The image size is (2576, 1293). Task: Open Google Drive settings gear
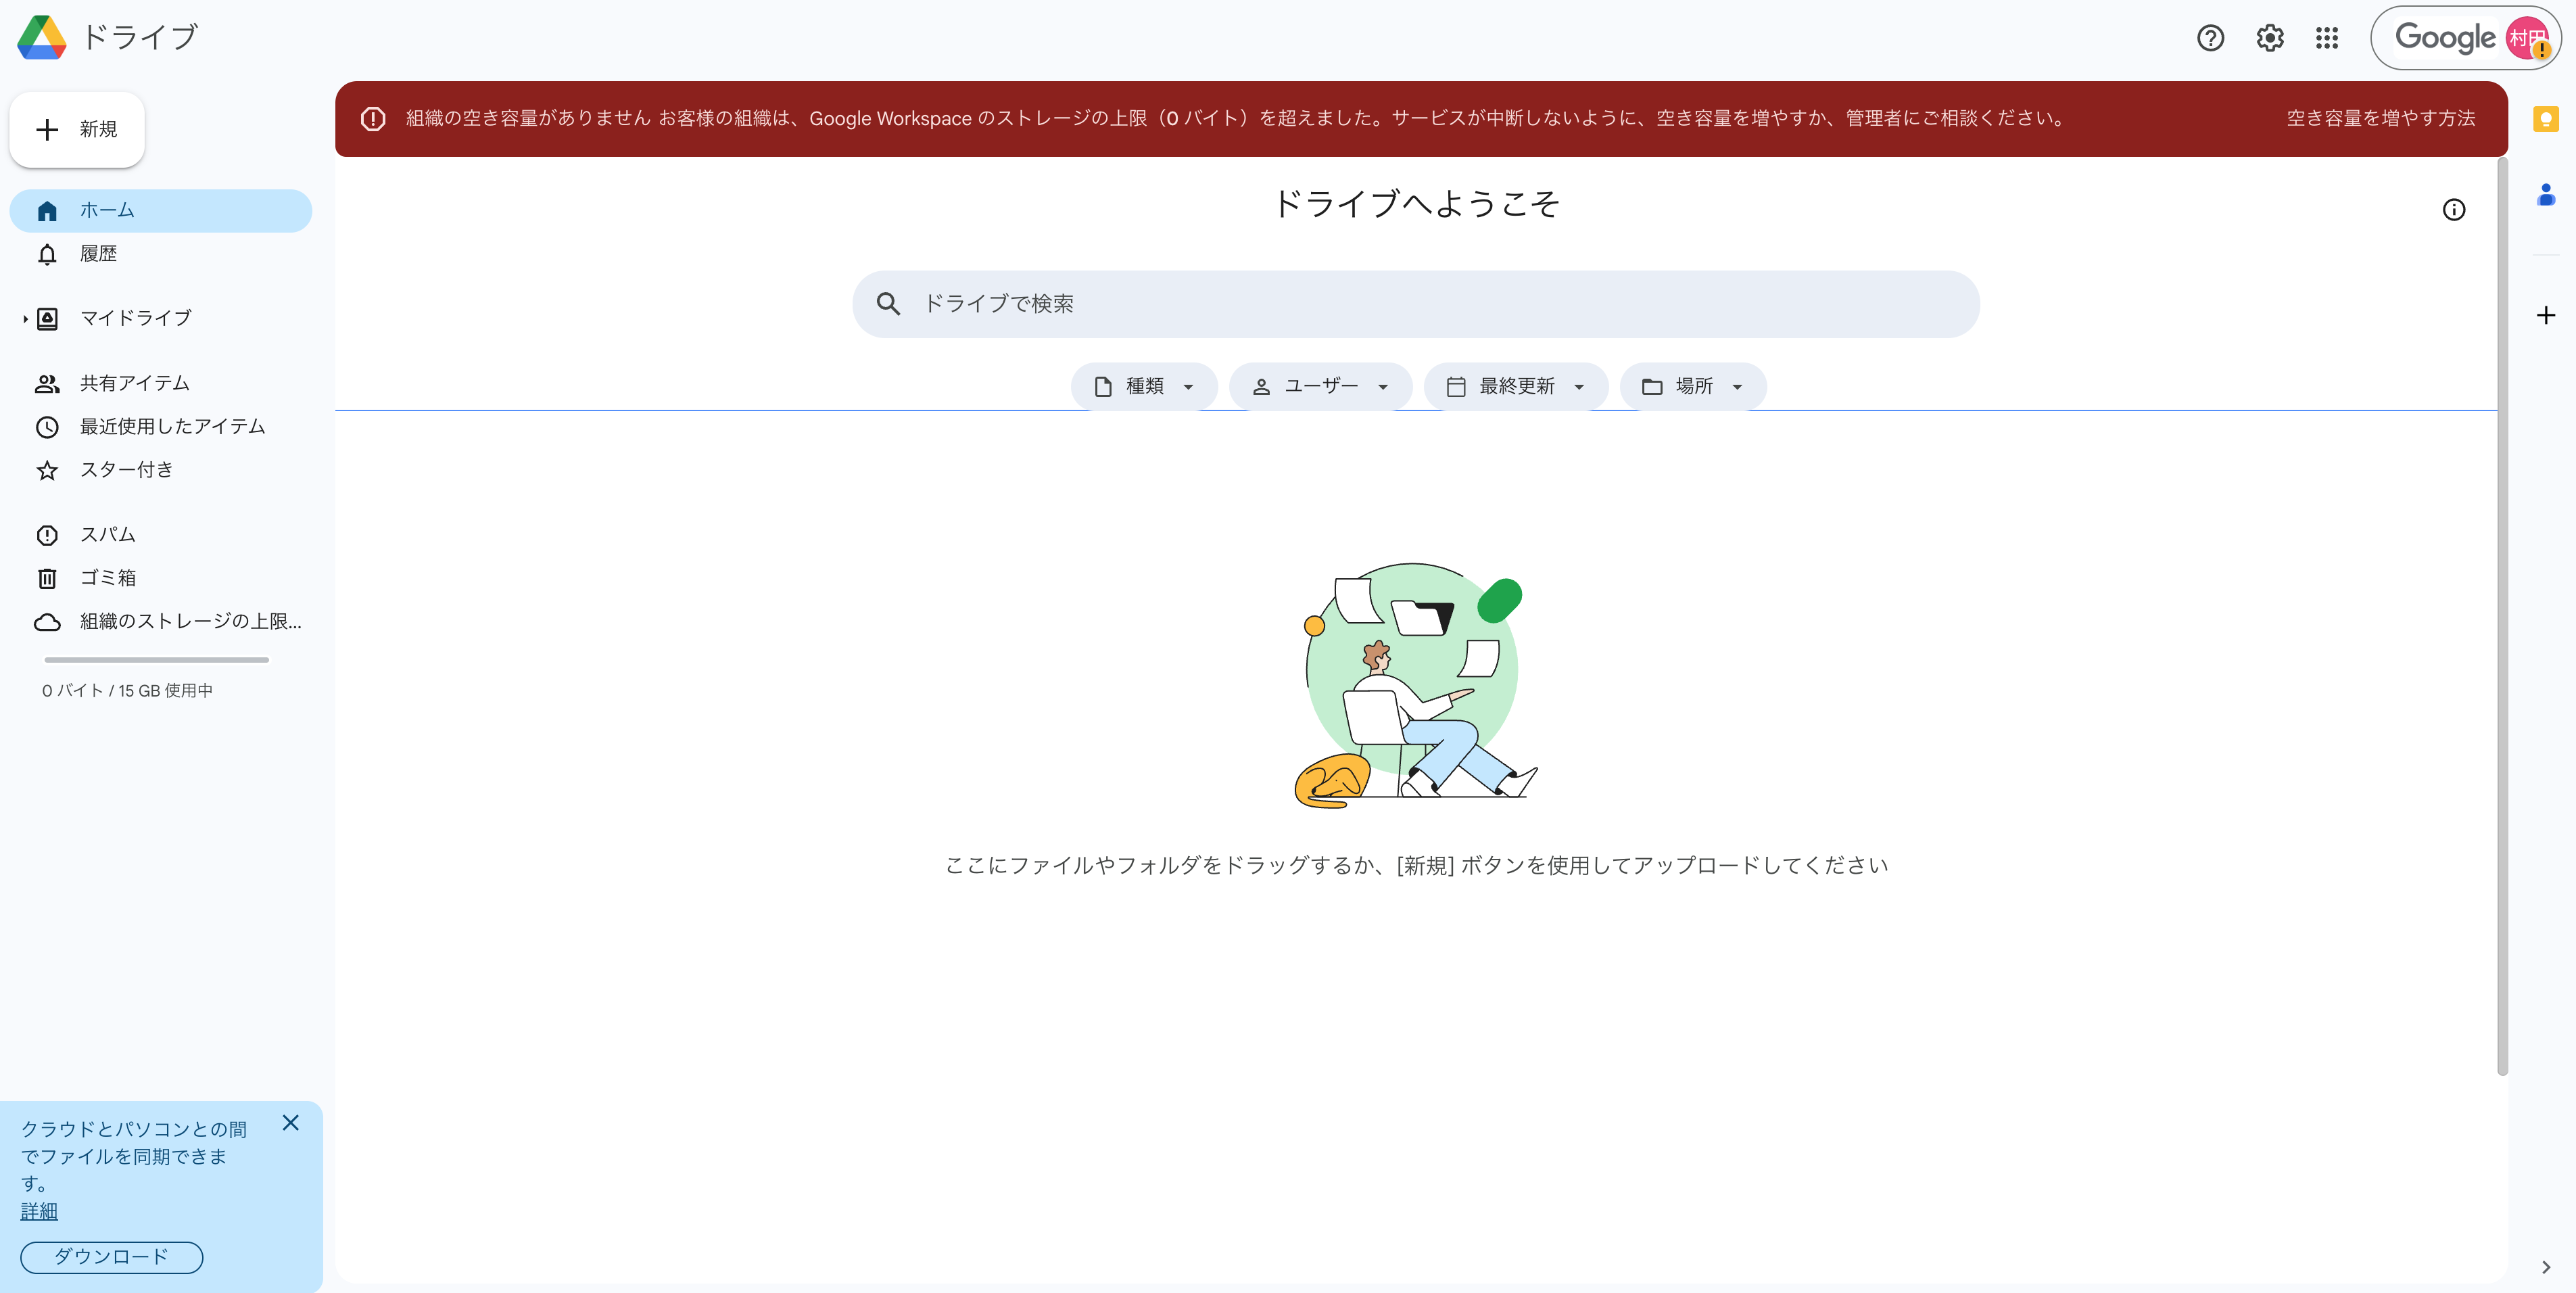point(2269,38)
